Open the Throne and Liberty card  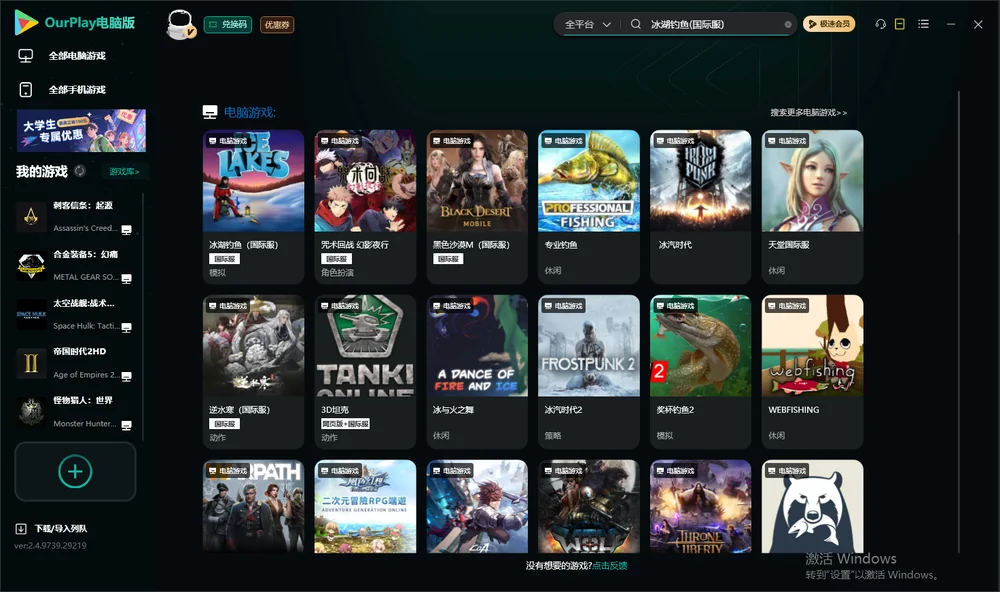[701, 507]
